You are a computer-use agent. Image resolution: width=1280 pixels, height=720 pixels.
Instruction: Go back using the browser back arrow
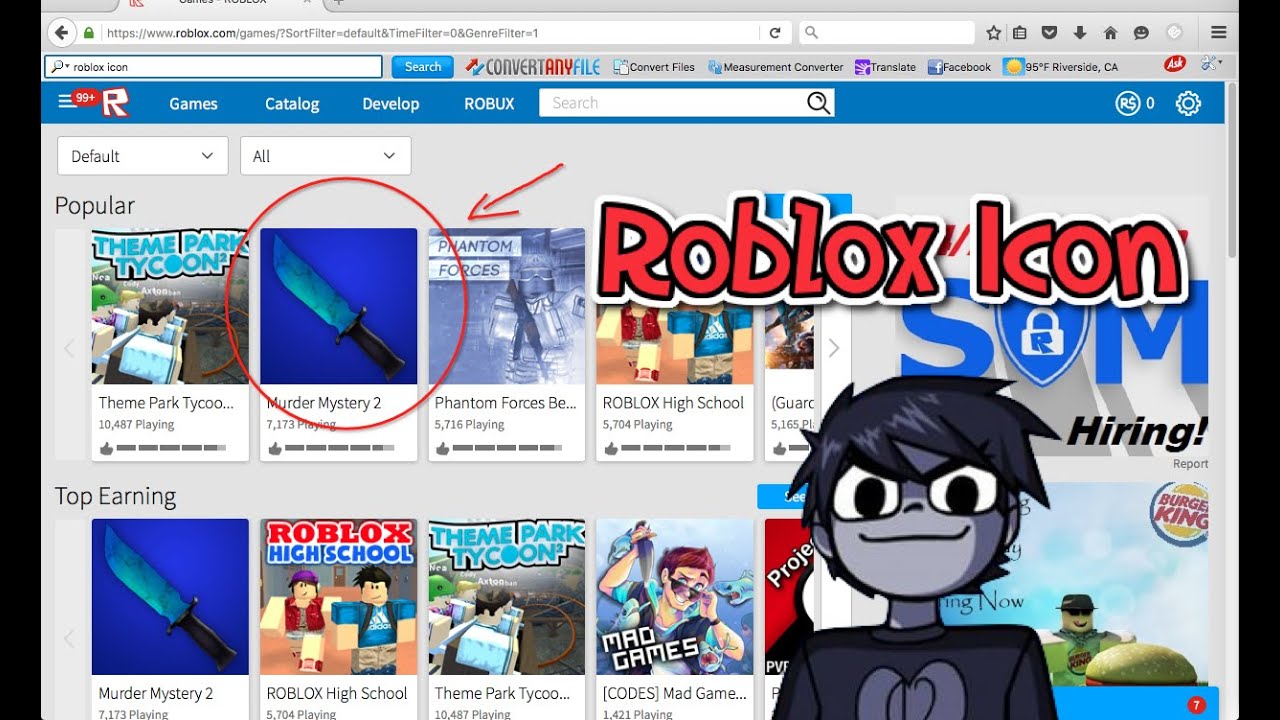pos(62,33)
